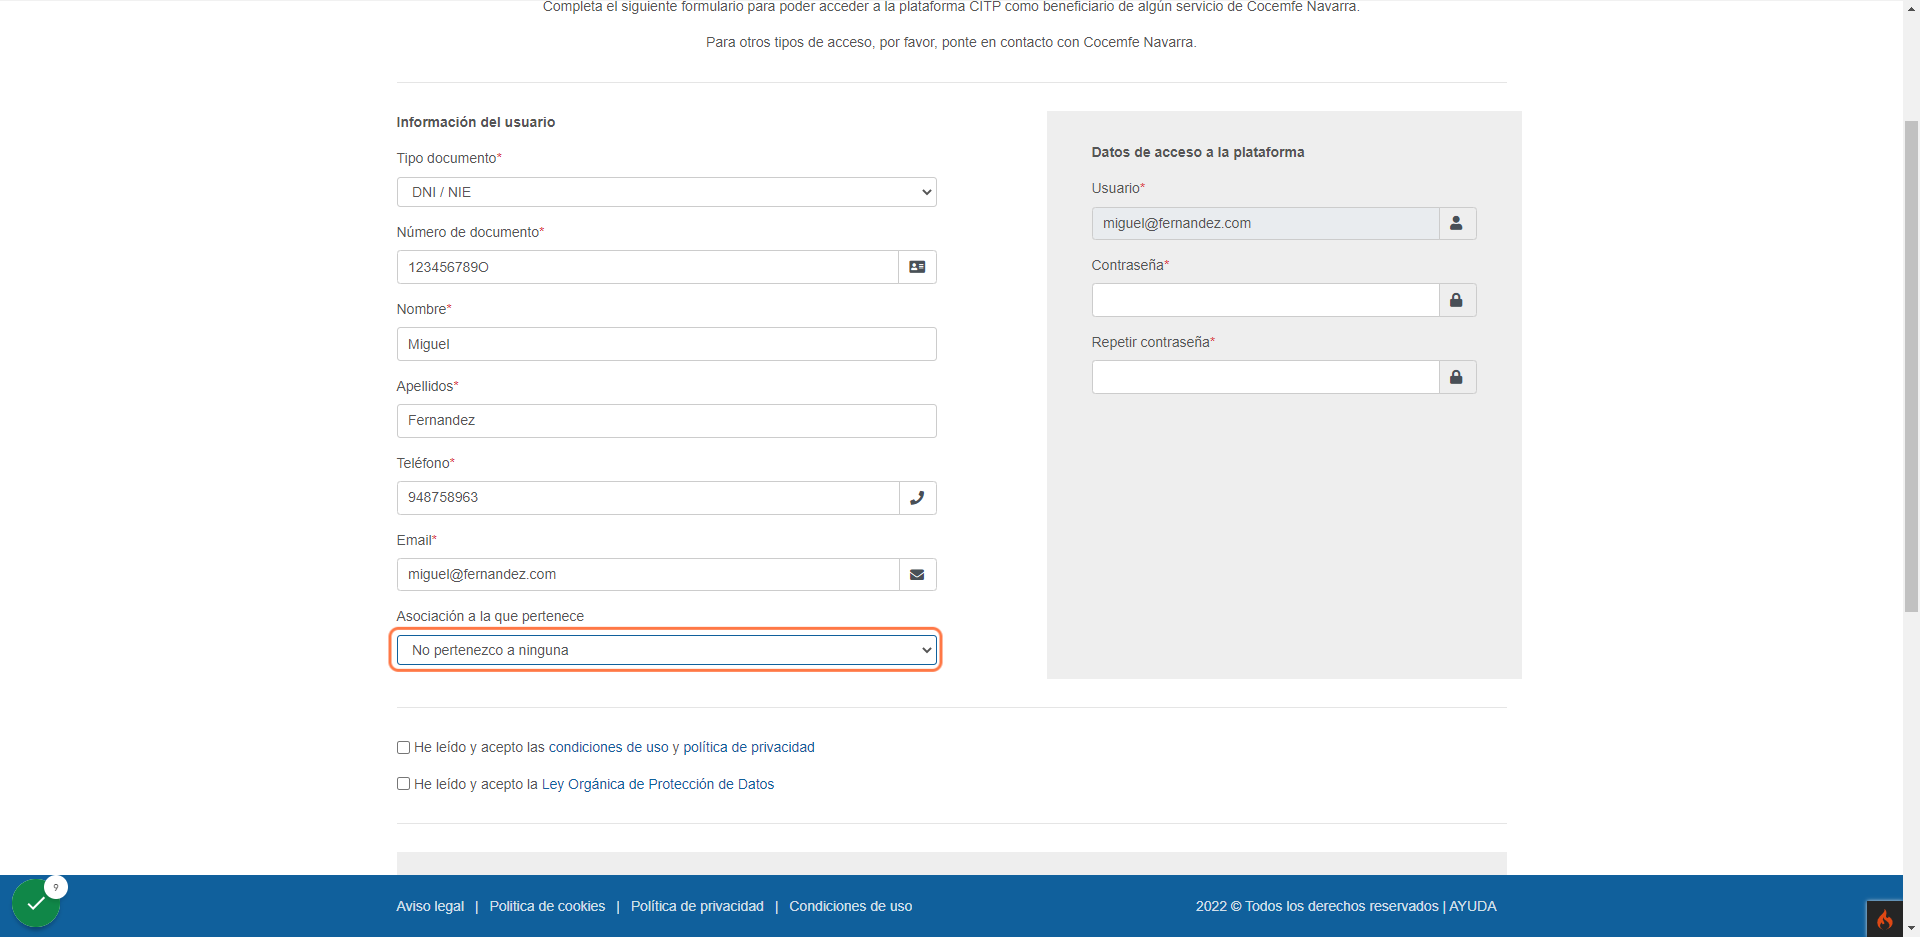The image size is (1920, 937).
Task: Open Política de cookies in footer
Action: [x=547, y=906]
